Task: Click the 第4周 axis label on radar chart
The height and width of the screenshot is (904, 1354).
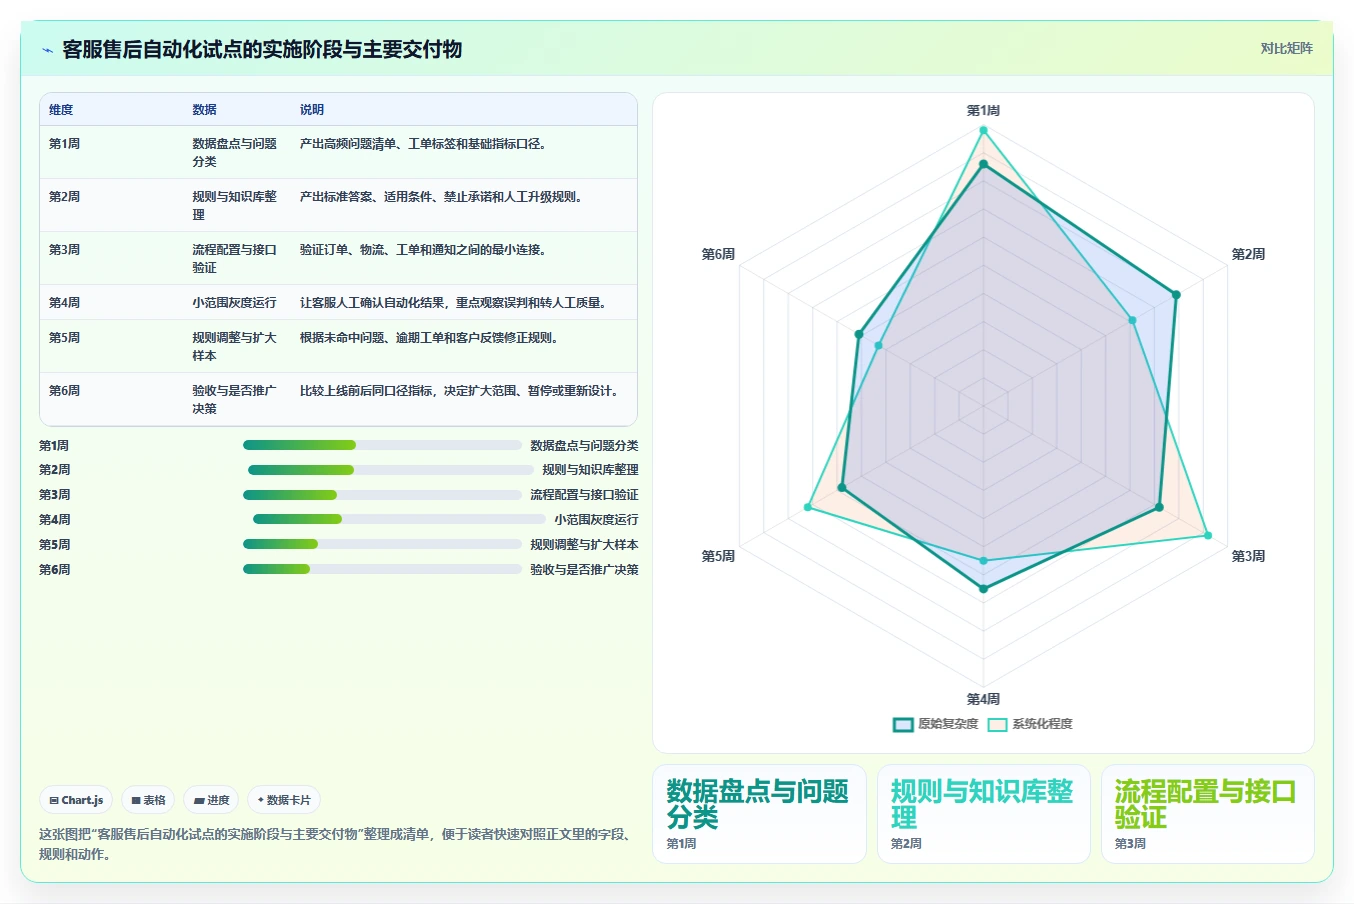Action: click(983, 699)
